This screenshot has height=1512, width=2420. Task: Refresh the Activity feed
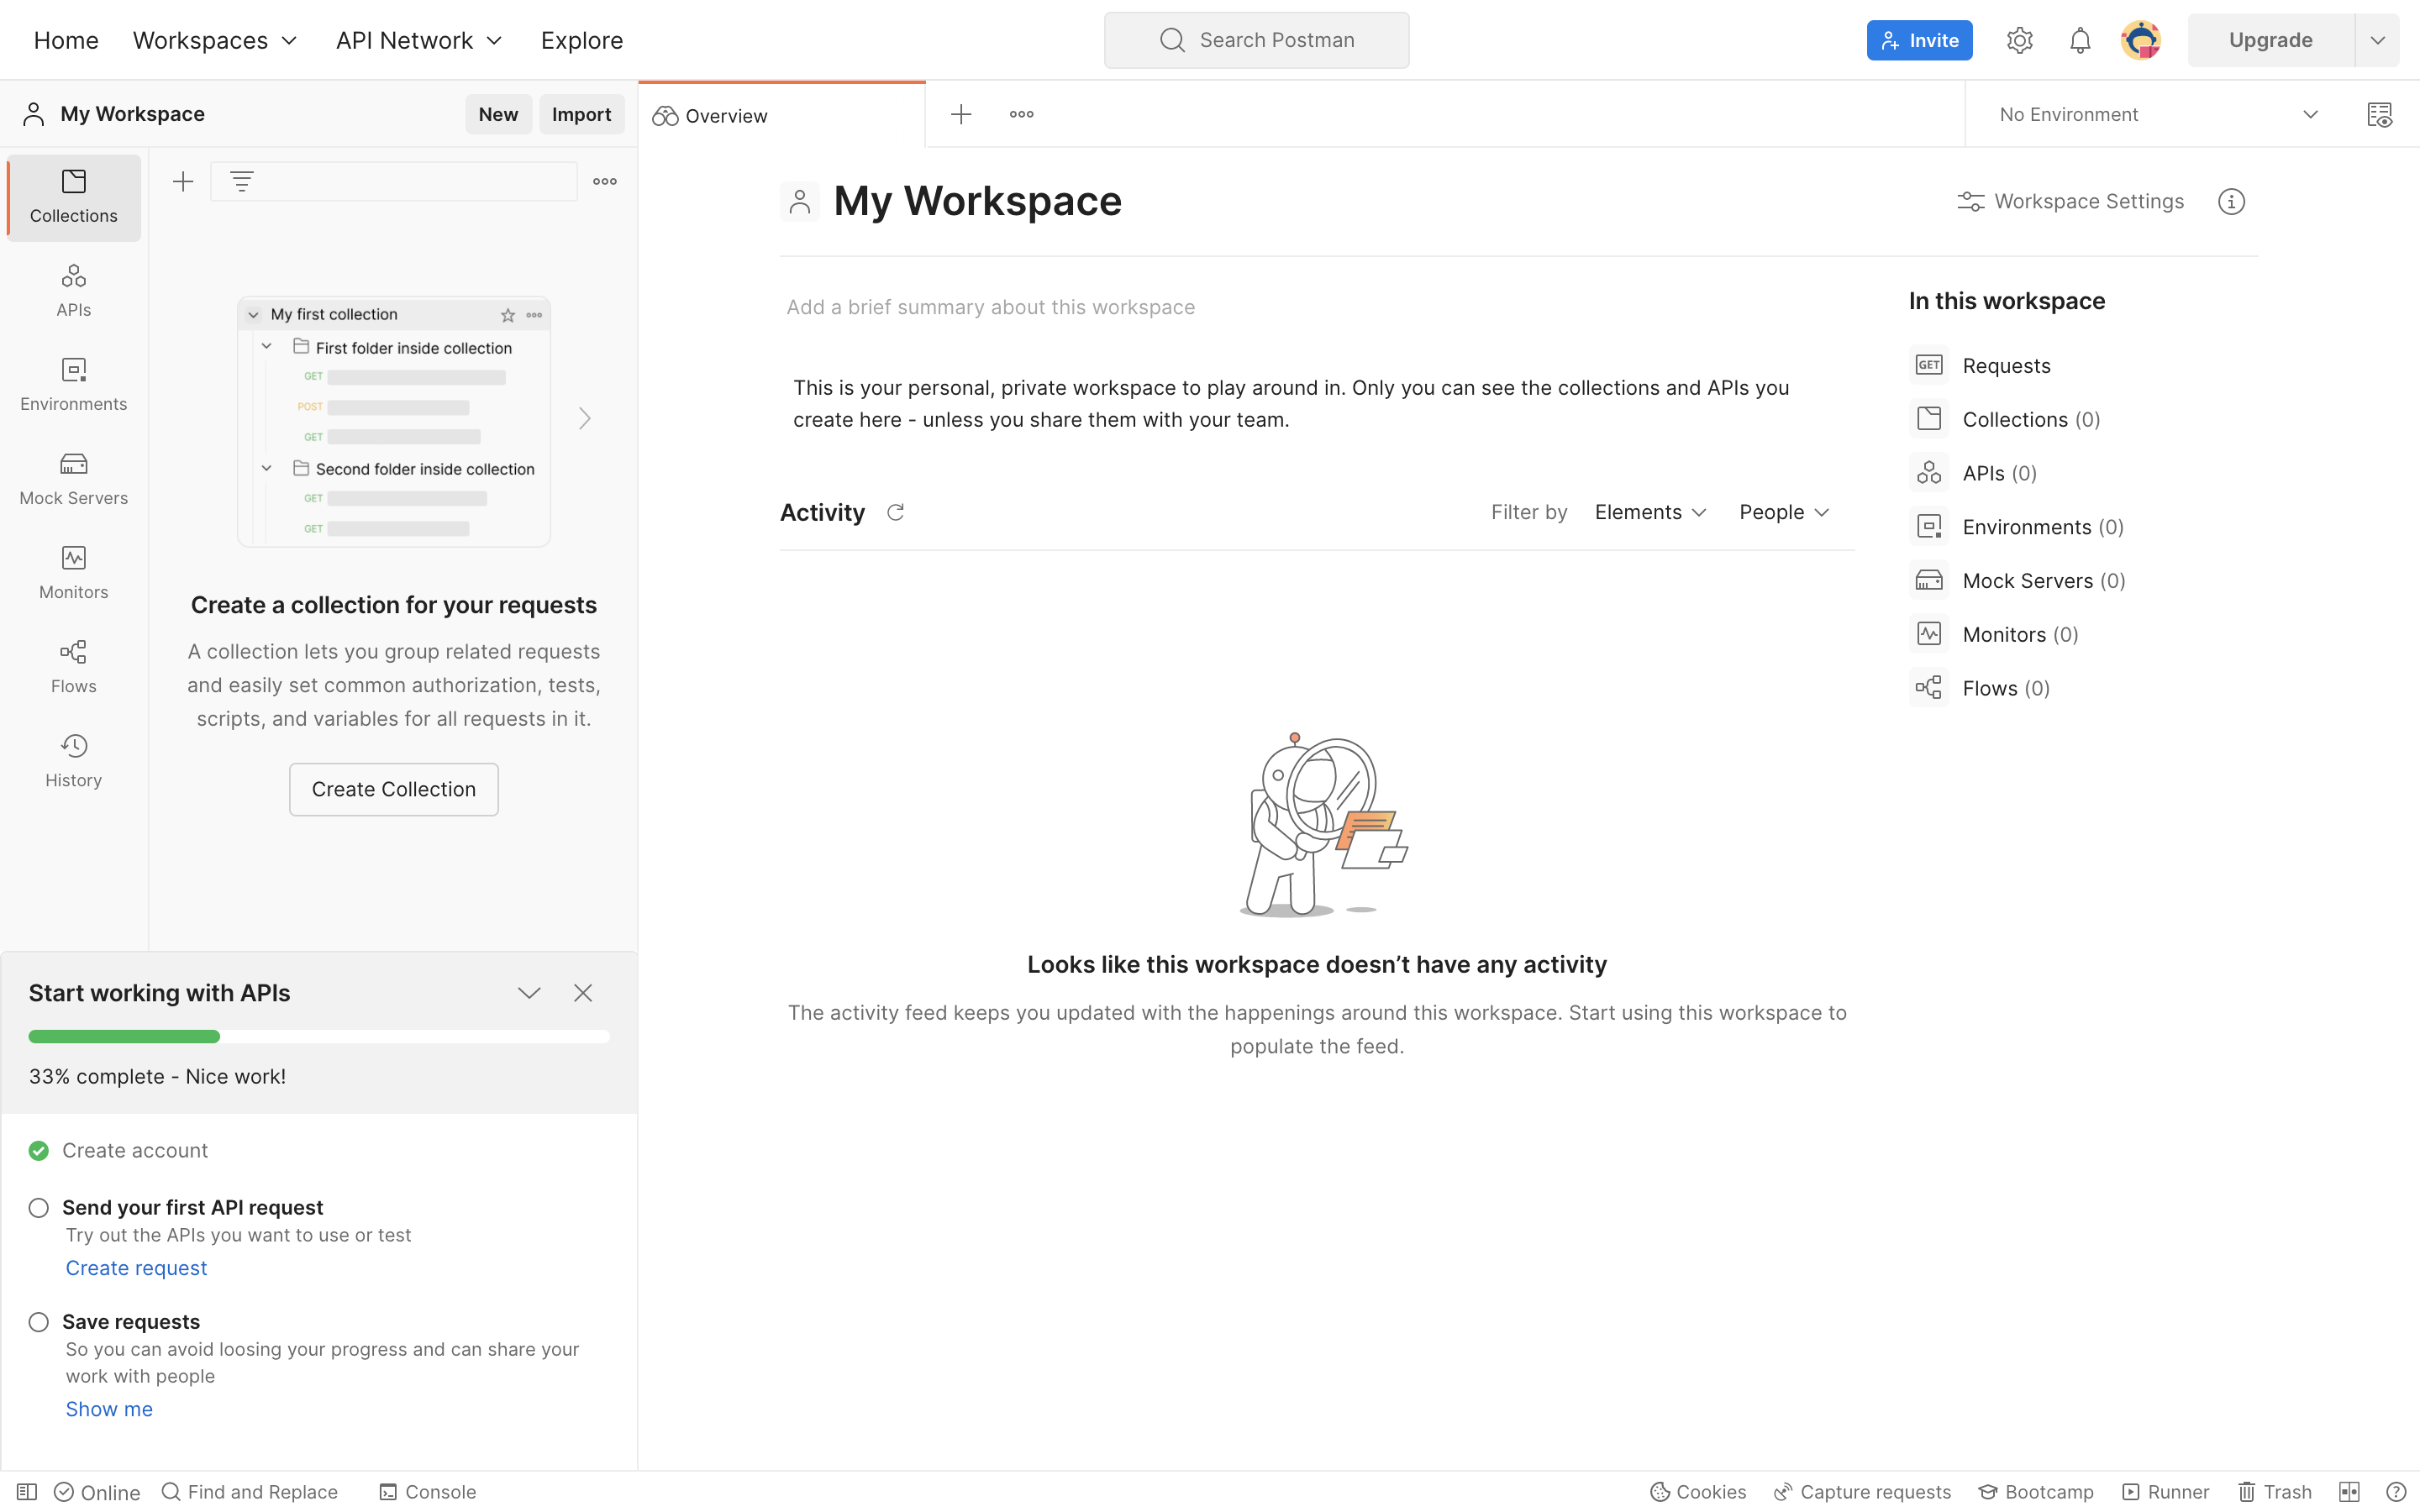click(x=895, y=512)
